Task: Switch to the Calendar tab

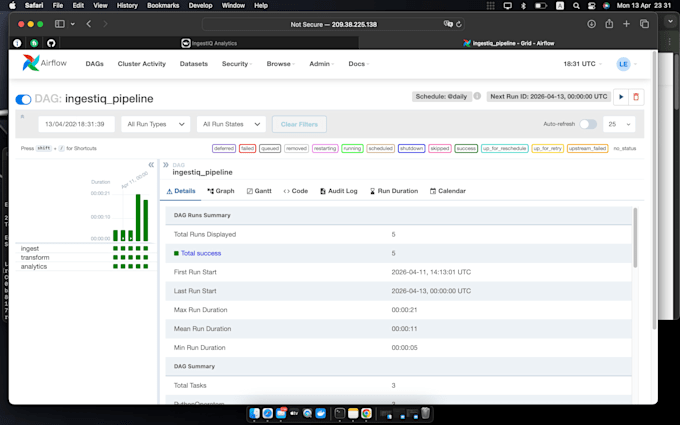Action: pyautogui.click(x=448, y=191)
